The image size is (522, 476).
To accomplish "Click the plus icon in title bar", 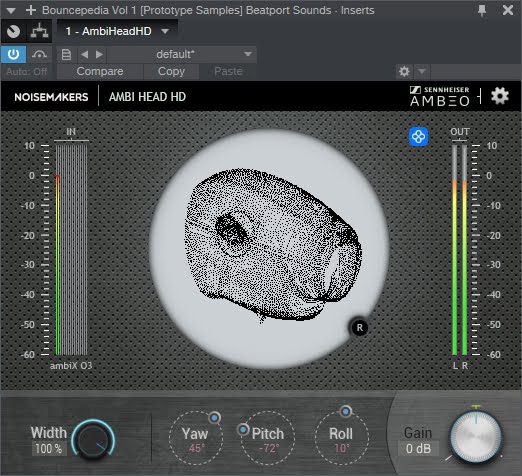I will tap(31, 10).
